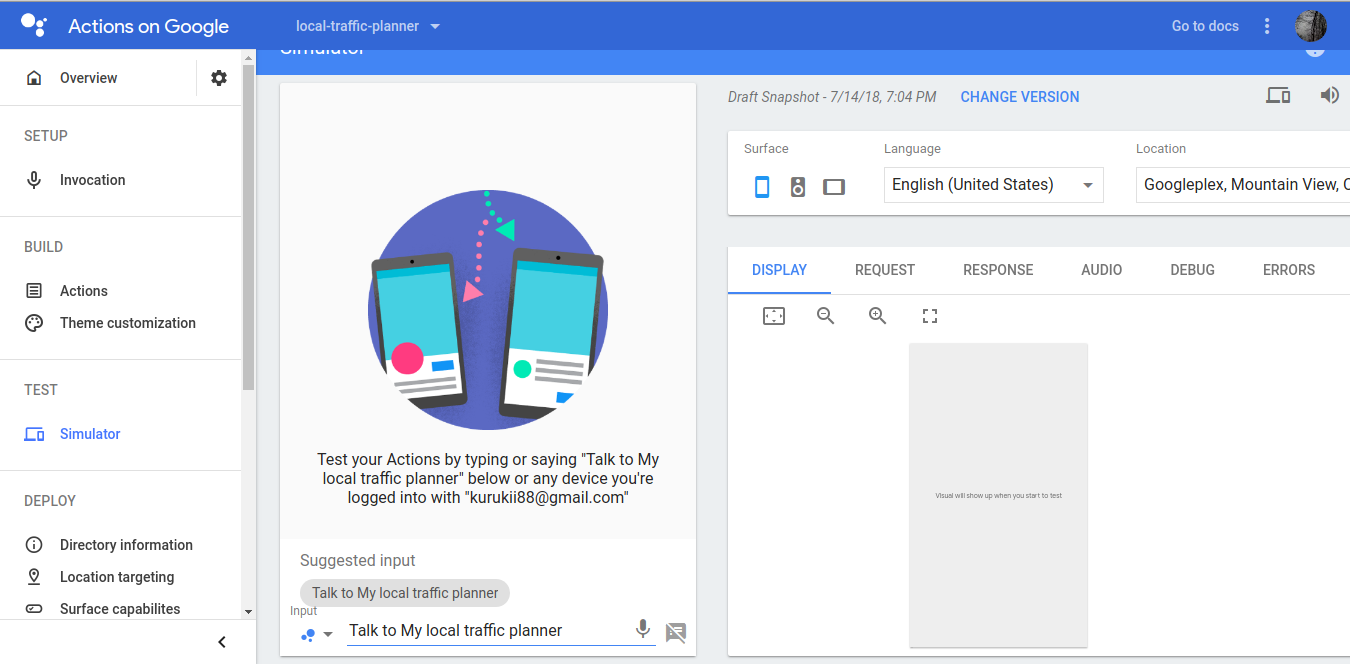Click the phone display preview placeholder
The height and width of the screenshot is (664, 1350).
tap(998, 495)
